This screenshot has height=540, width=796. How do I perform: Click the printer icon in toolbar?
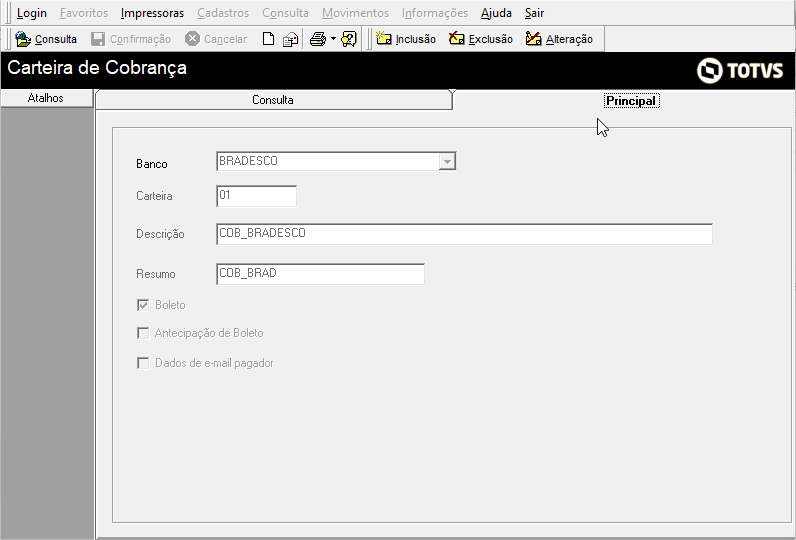[x=318, y=39]
